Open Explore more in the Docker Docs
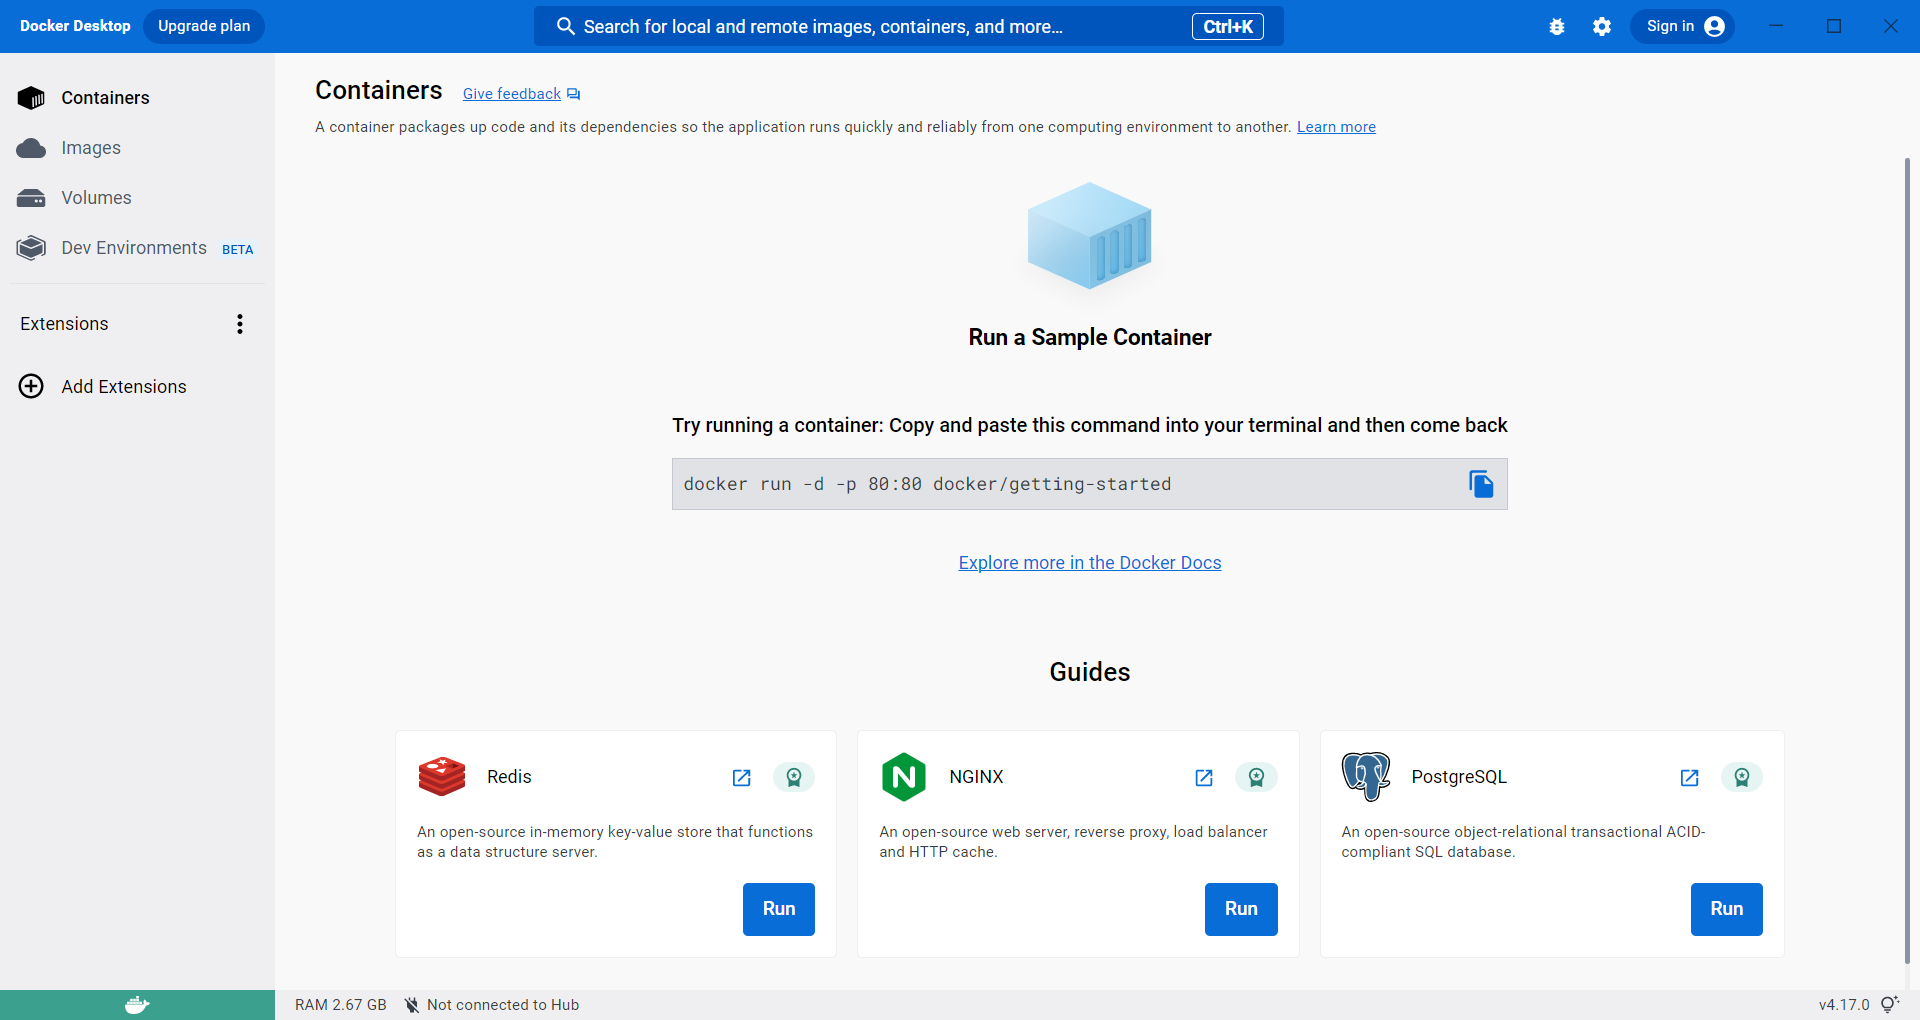Image resolution: width=1920 pixels, height=1020 pixels. click(1090, 563)
